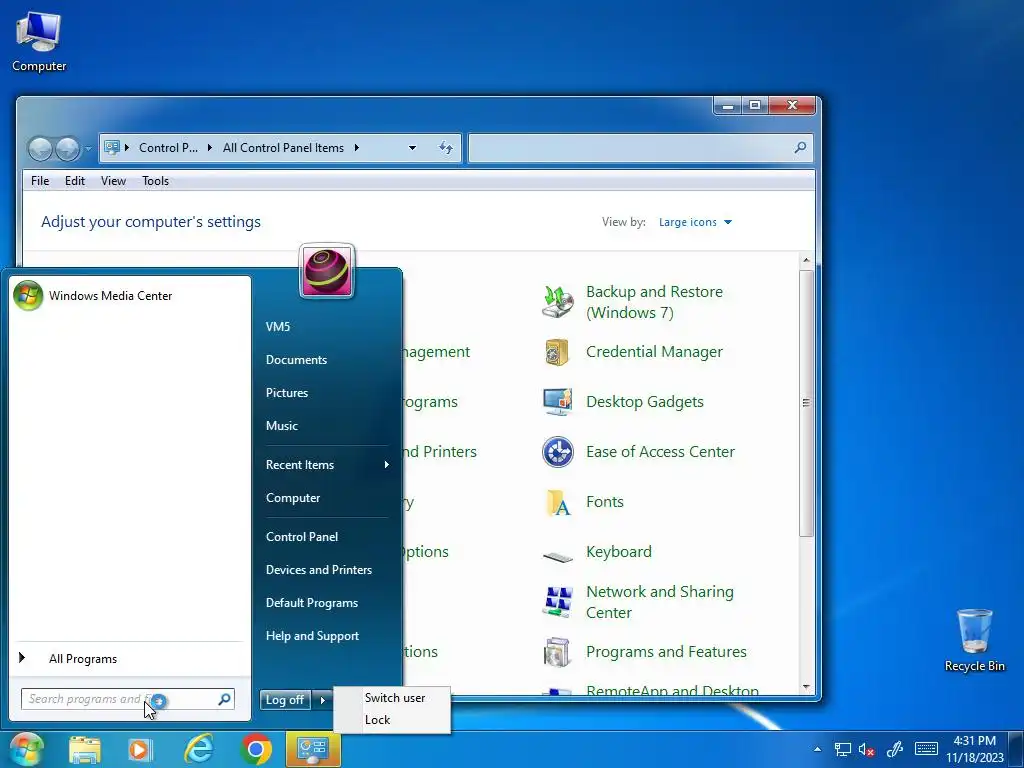Go forward in Control Panel window
The image size is (1024, 768).
(67, 149)
